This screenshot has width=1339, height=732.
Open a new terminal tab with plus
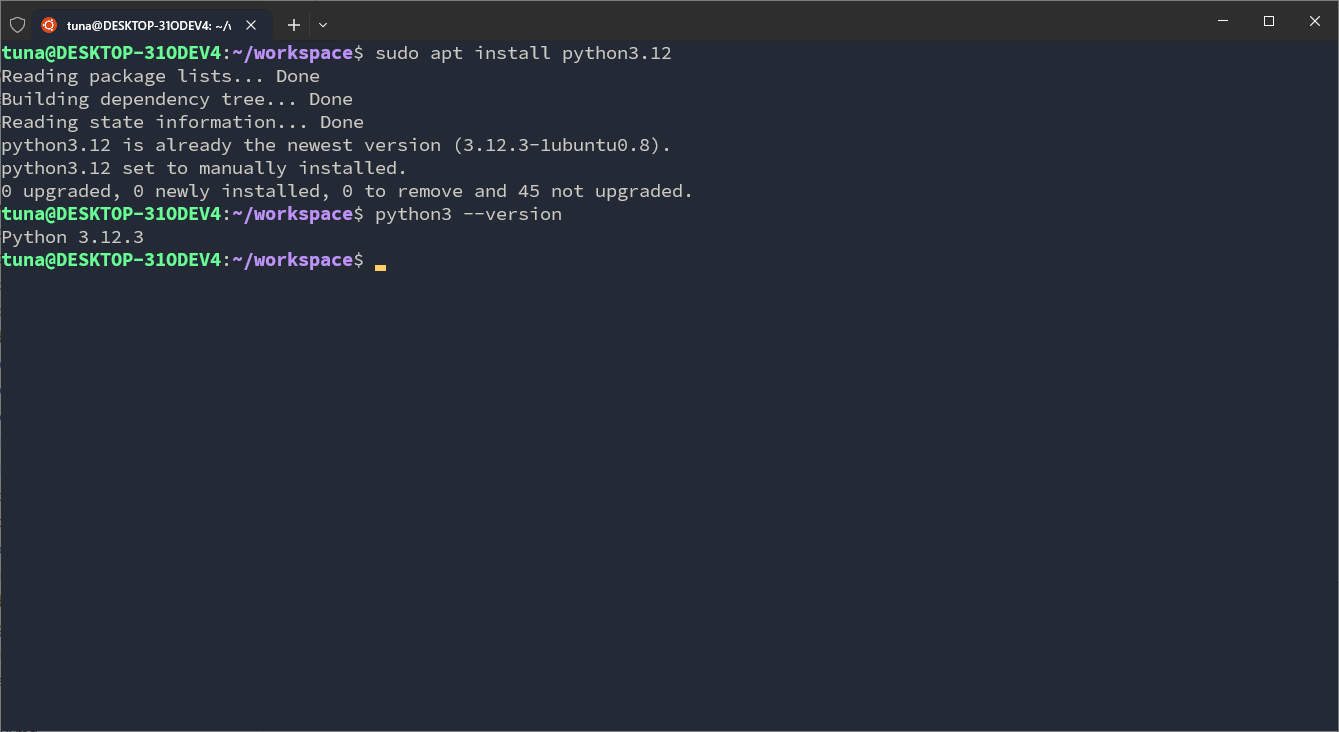[293, 24]
